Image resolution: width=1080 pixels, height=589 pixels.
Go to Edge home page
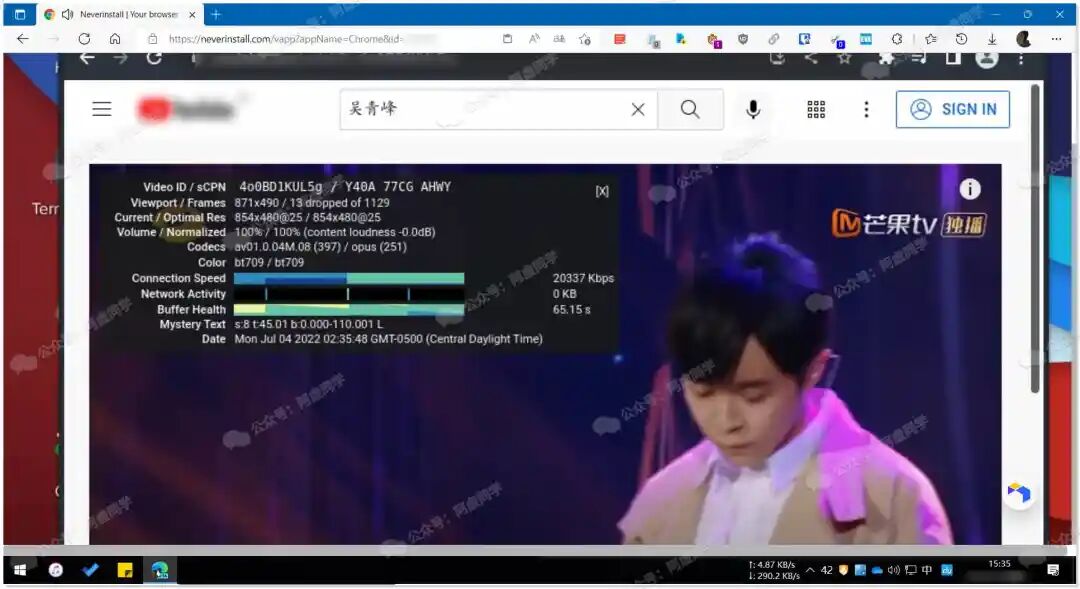click(x=115, y=39)
